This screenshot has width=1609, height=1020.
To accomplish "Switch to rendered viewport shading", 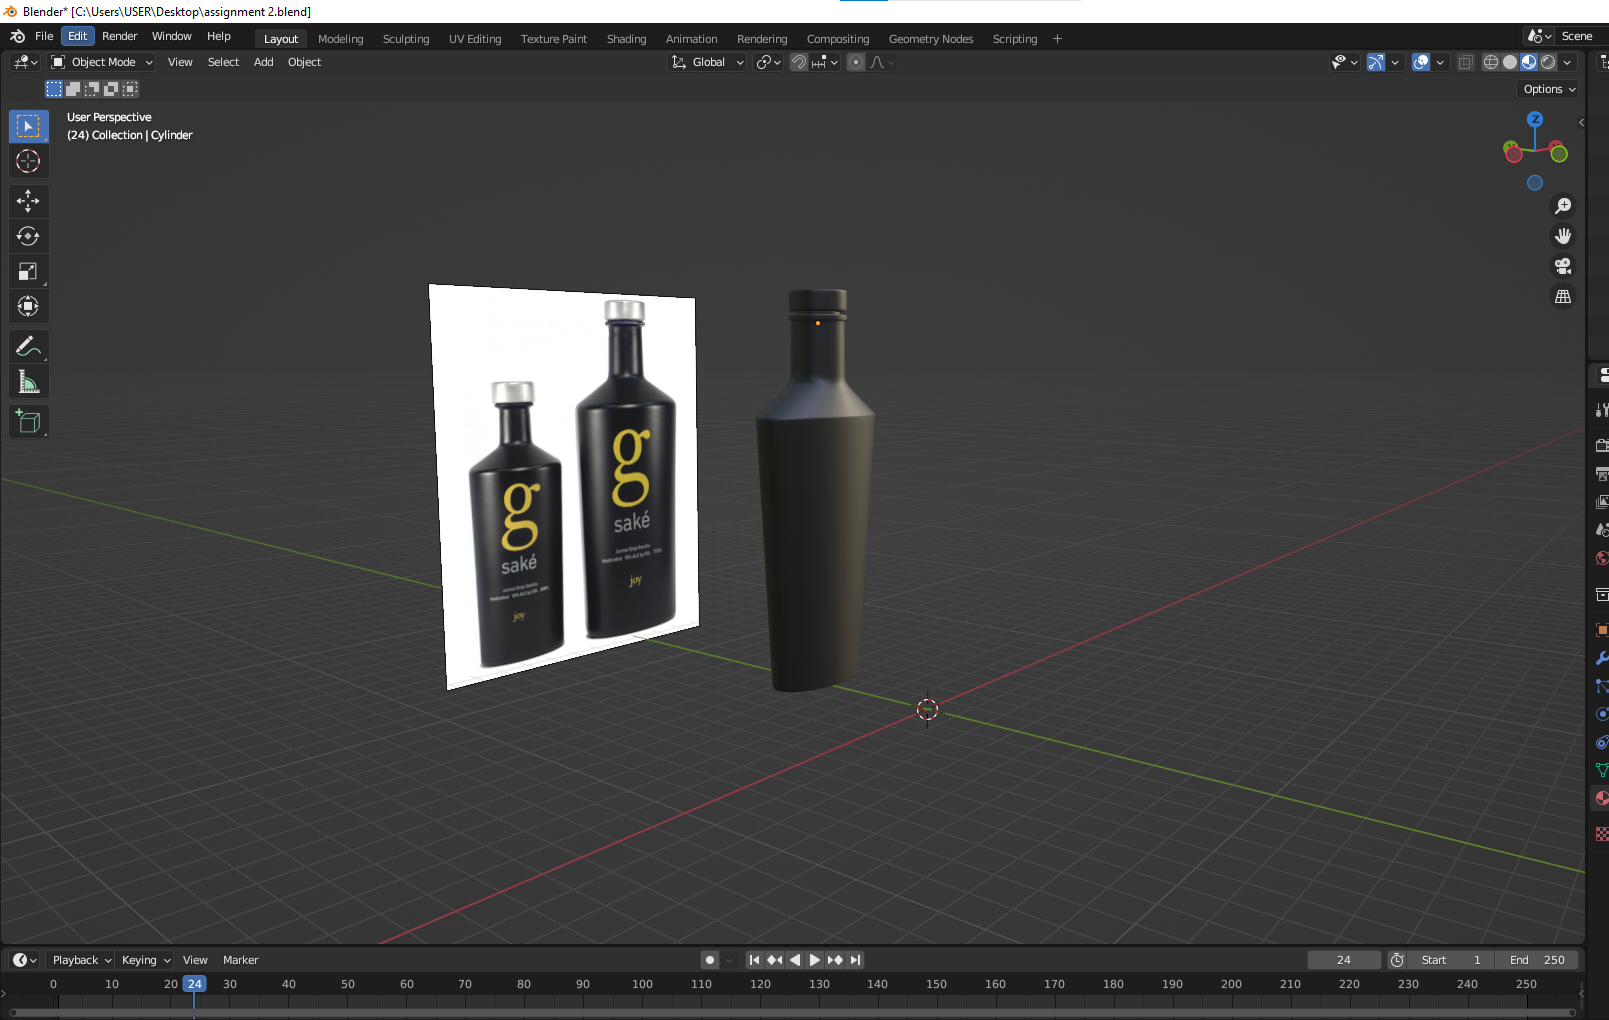I will [x=1548, y=62].
